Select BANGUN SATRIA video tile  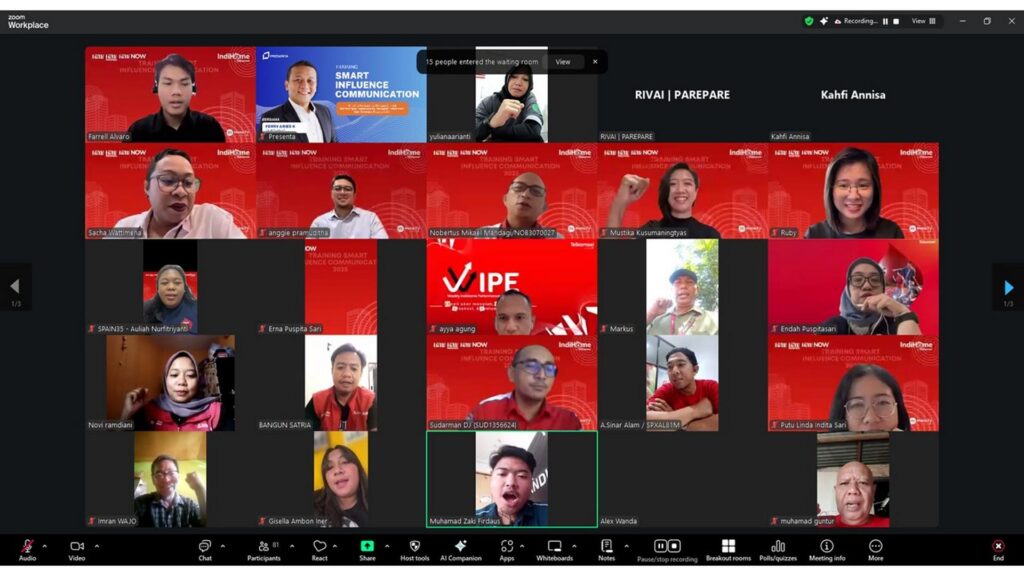(x=342, y=383)
